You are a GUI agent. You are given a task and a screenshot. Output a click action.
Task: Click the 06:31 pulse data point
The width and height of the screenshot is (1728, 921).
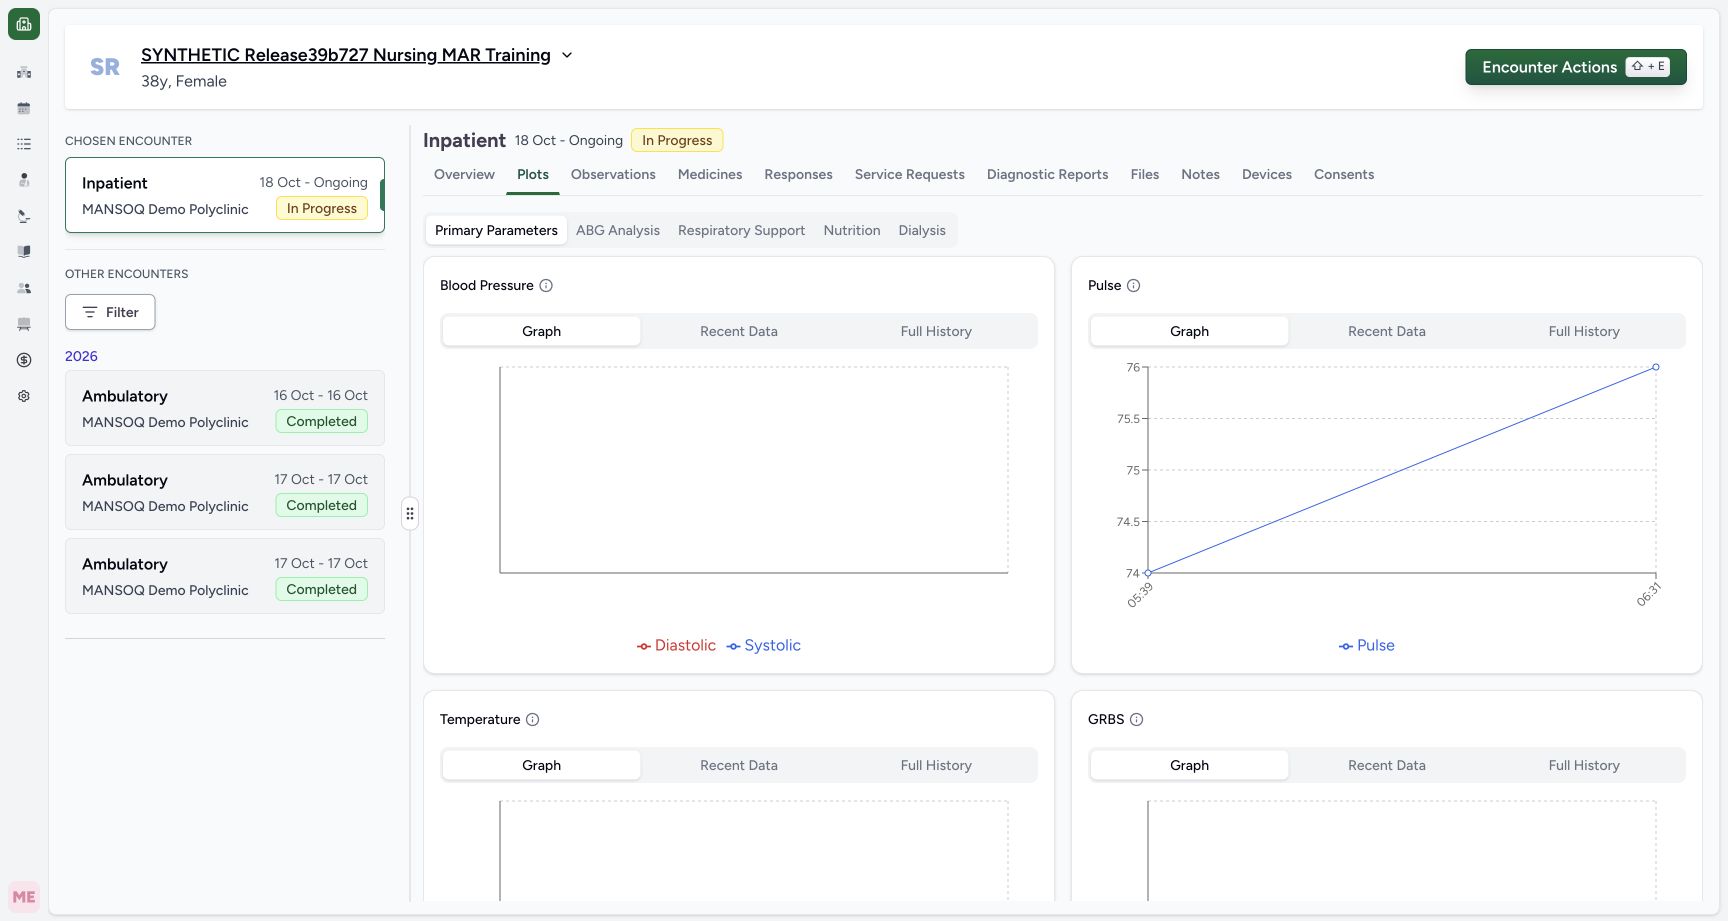click(1656, 367)
